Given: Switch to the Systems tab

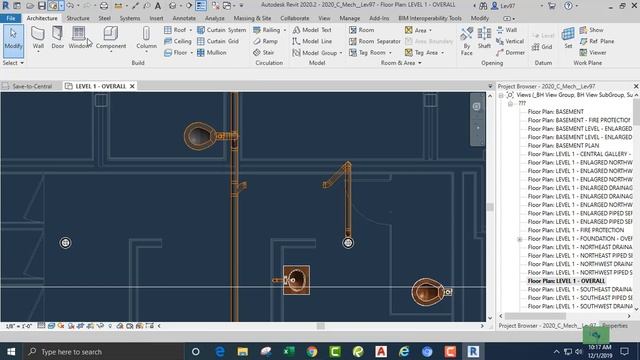Looking at the screenshot, I should point(130,18).
